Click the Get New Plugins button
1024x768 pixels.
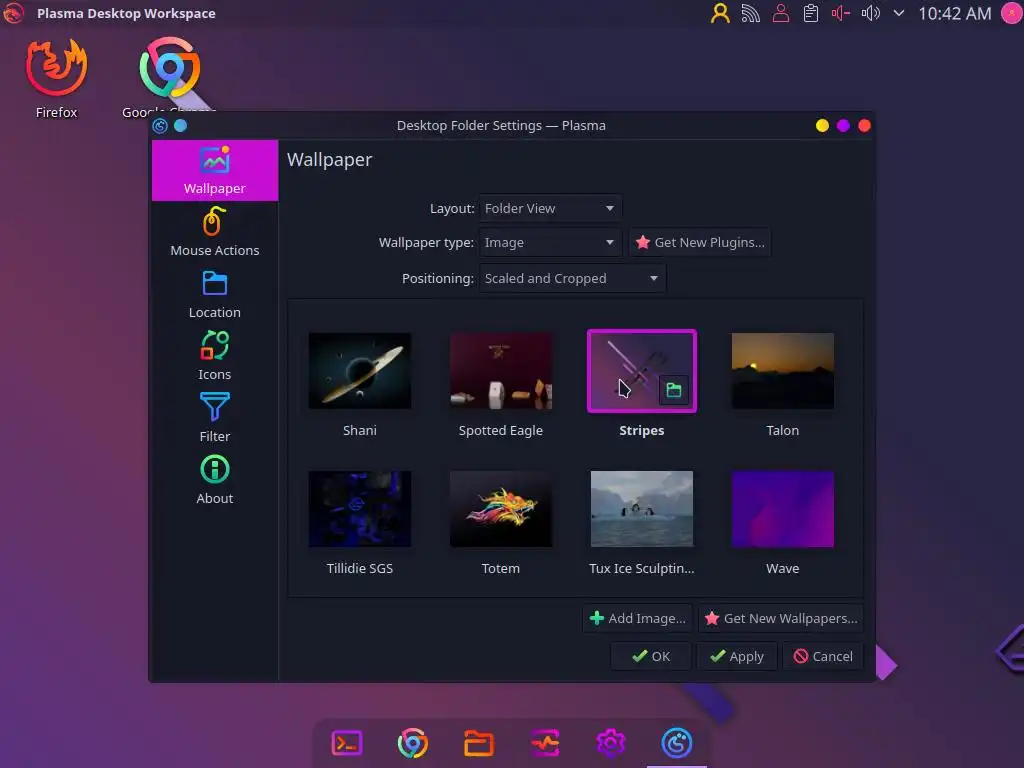(699, 242)
